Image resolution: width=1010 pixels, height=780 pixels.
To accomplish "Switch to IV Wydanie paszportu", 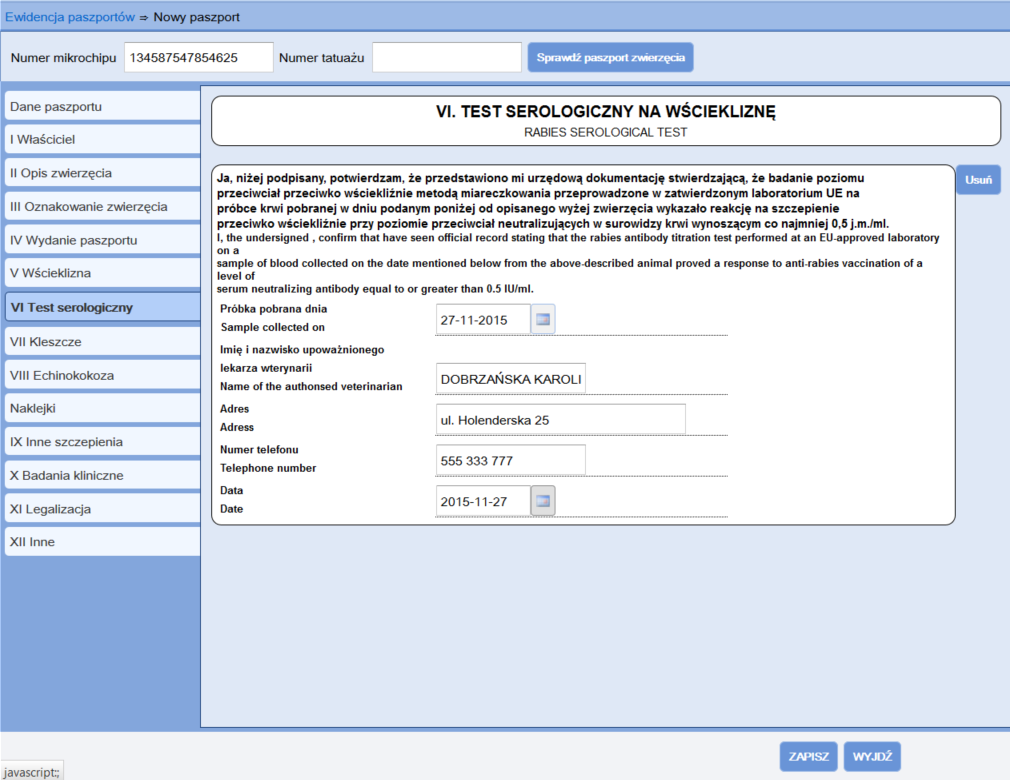I will pyautogui.click(x=102, y=240).
